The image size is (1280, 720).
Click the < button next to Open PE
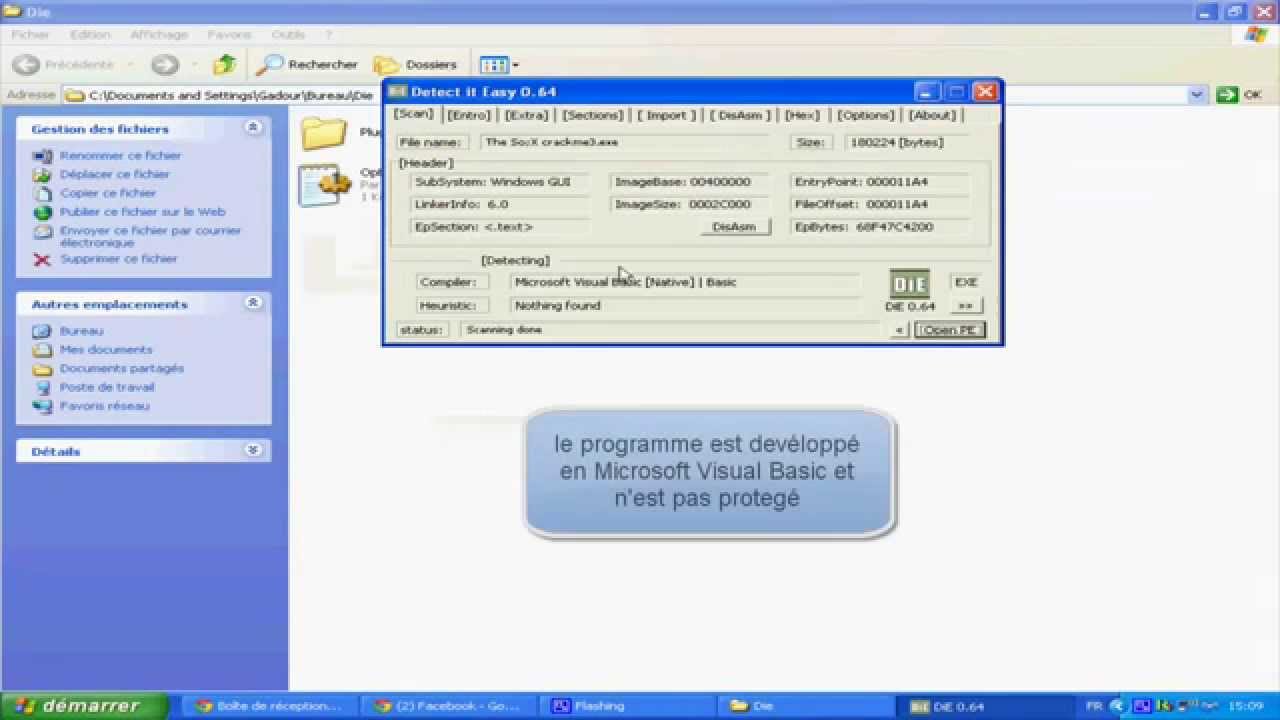[x=899, y=330]
